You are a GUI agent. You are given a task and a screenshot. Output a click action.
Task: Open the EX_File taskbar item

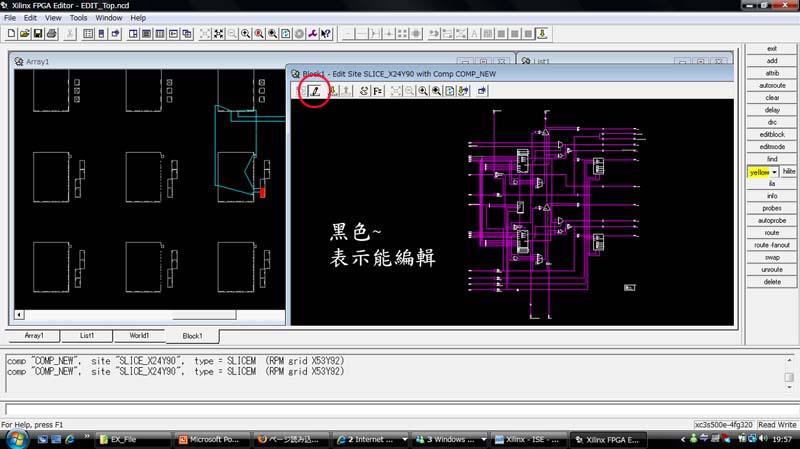[133, 439]
